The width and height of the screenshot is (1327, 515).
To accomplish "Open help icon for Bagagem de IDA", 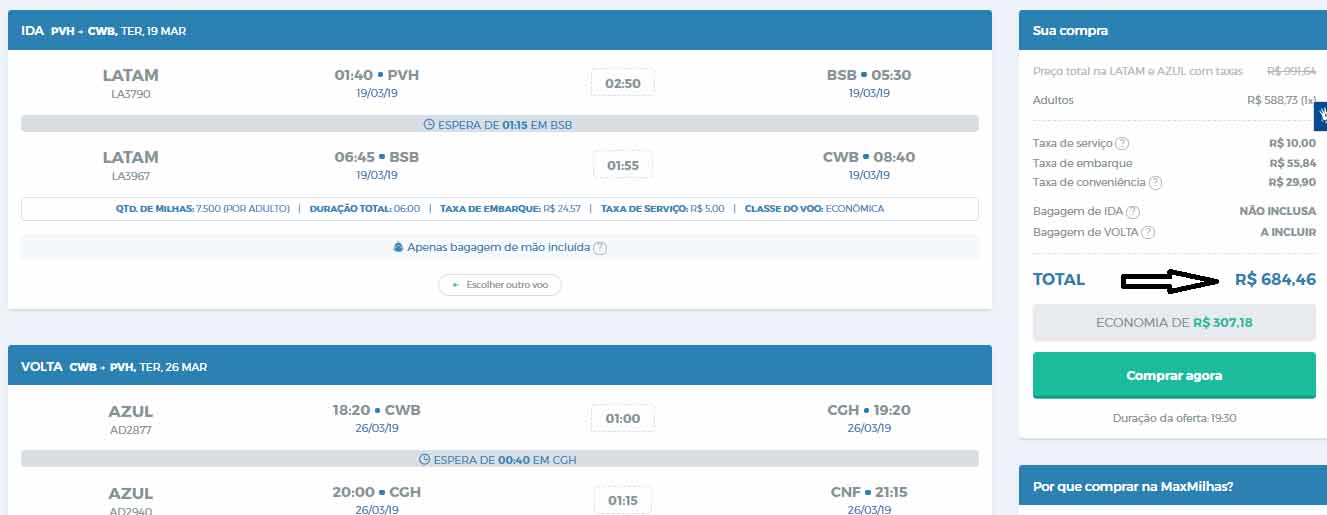I will coord(1133,212).
